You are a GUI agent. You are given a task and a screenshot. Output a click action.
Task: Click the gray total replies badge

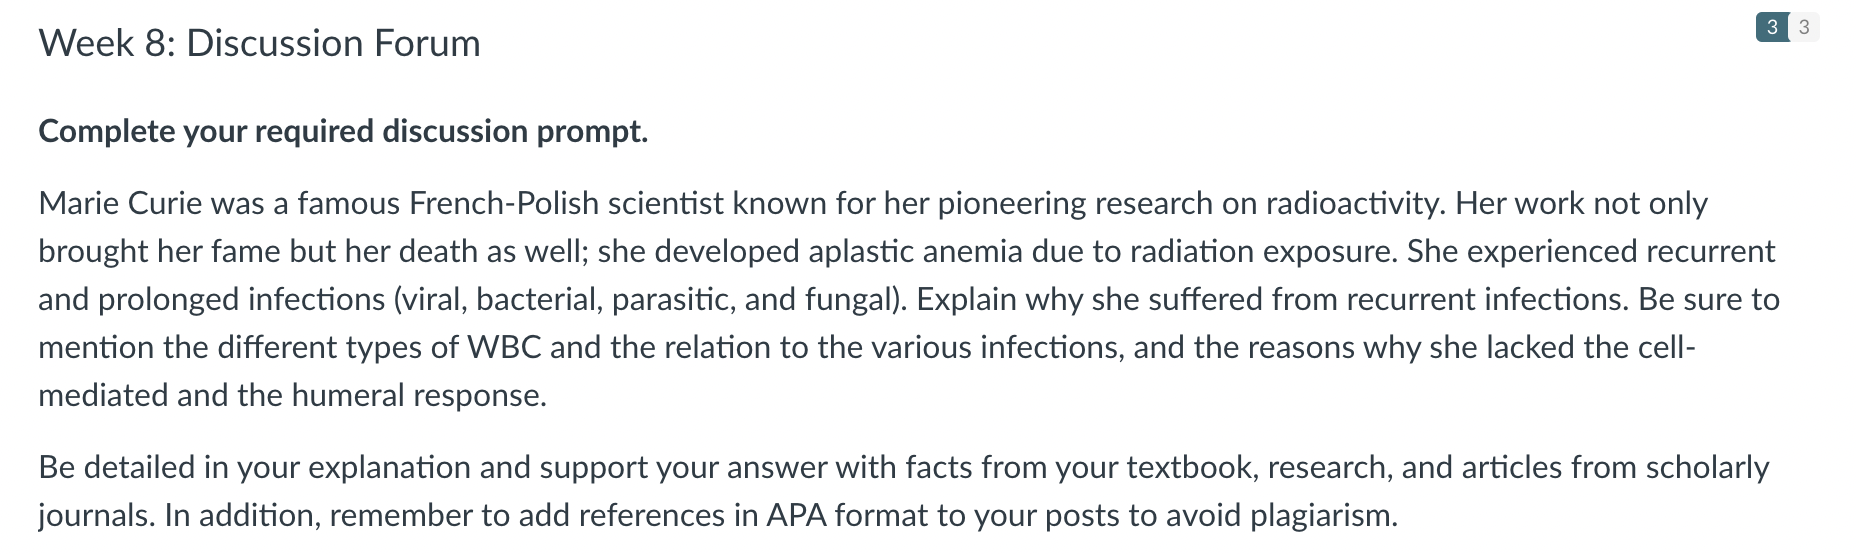coord(1804,27)
